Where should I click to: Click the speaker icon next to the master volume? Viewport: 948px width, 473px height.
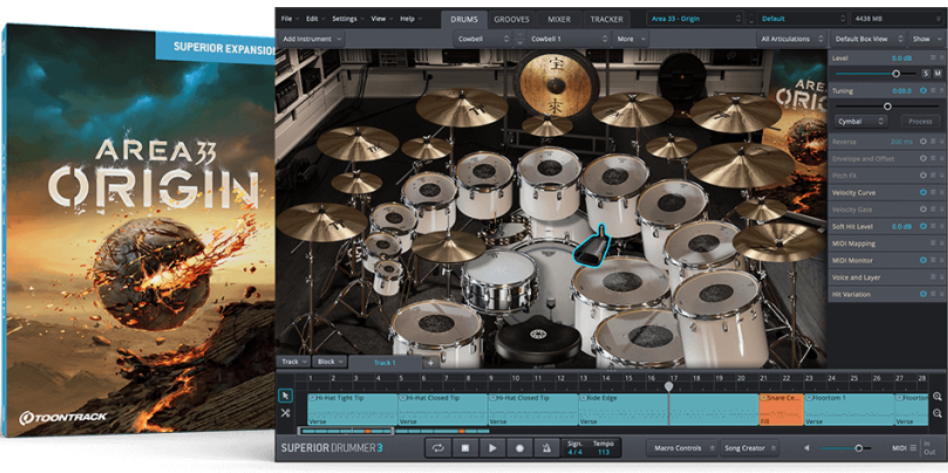click(807, 448)
